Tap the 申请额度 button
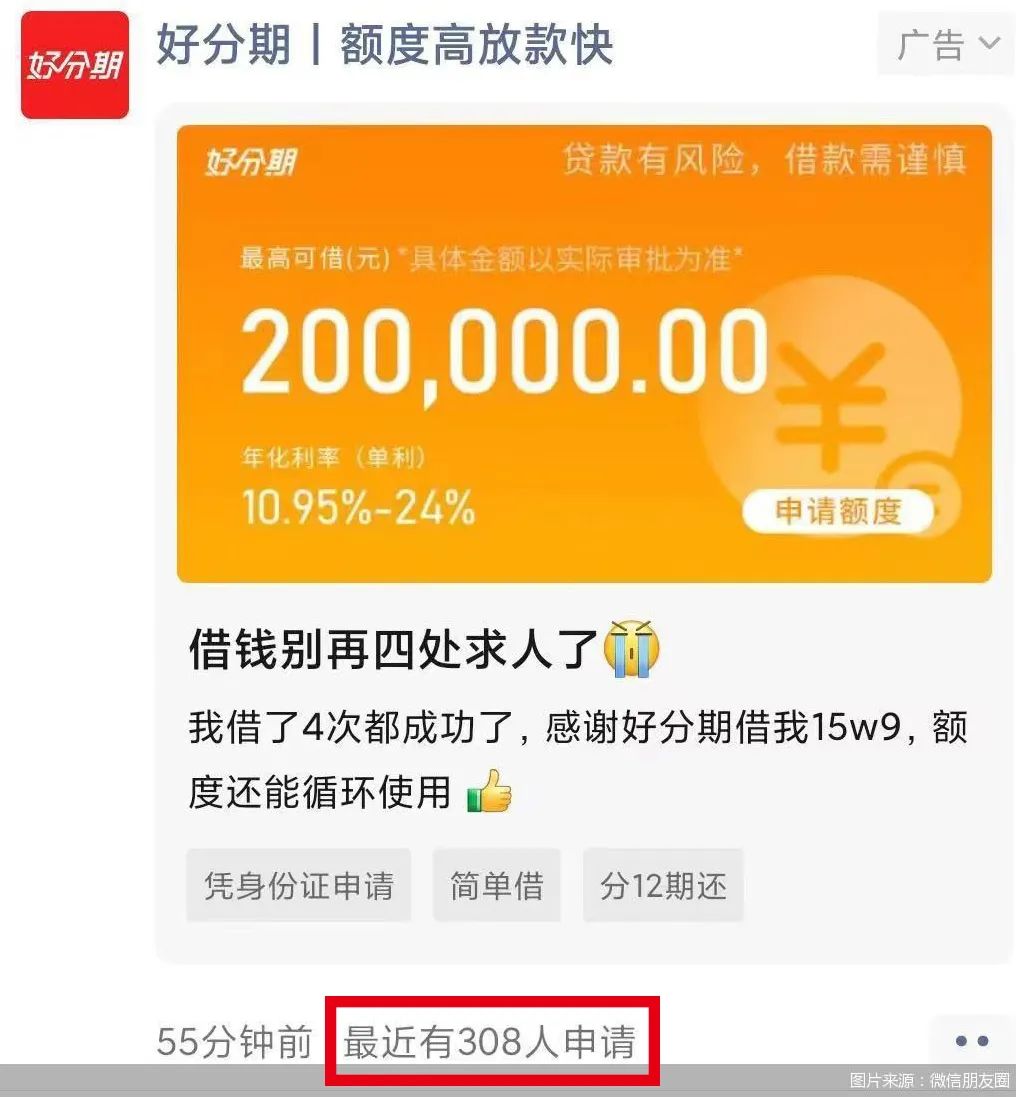This screenshot has width=1016, height=1097. [x=838, y=511]
